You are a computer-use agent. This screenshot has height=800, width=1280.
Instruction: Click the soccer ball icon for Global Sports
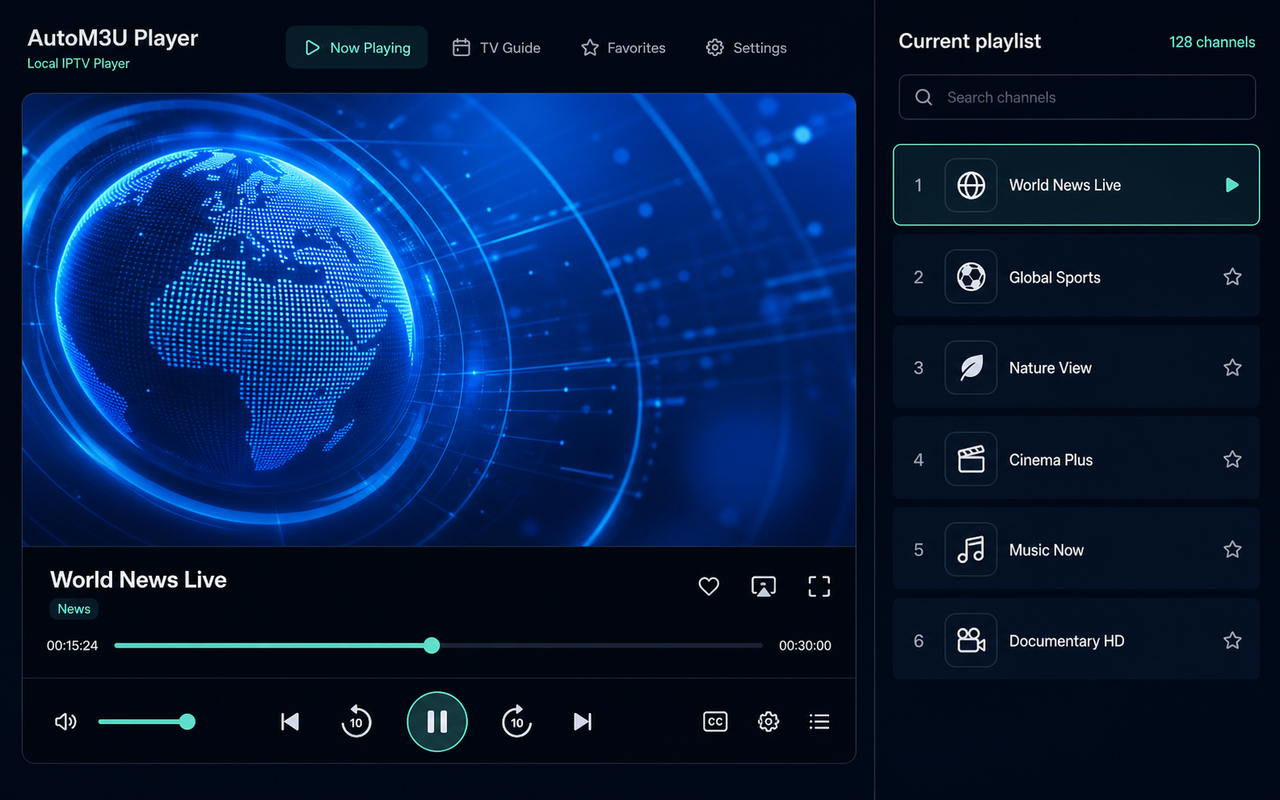pos(971,277)
